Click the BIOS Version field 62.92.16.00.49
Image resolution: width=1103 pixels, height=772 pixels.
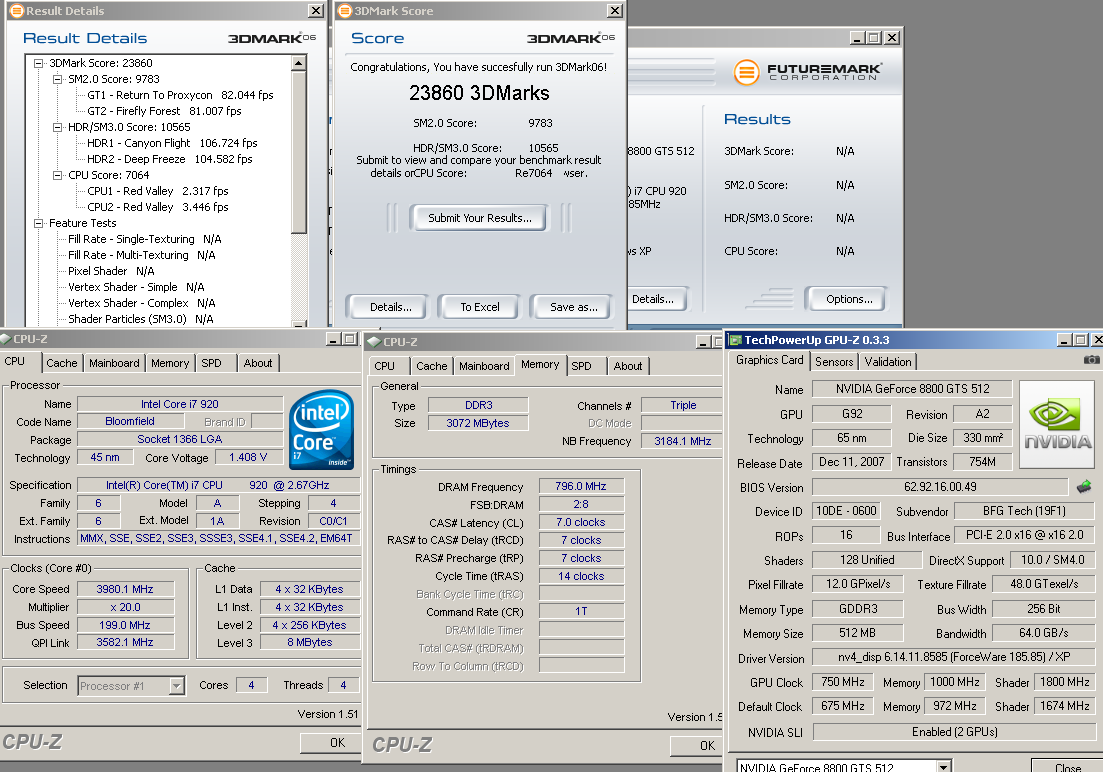940,487
